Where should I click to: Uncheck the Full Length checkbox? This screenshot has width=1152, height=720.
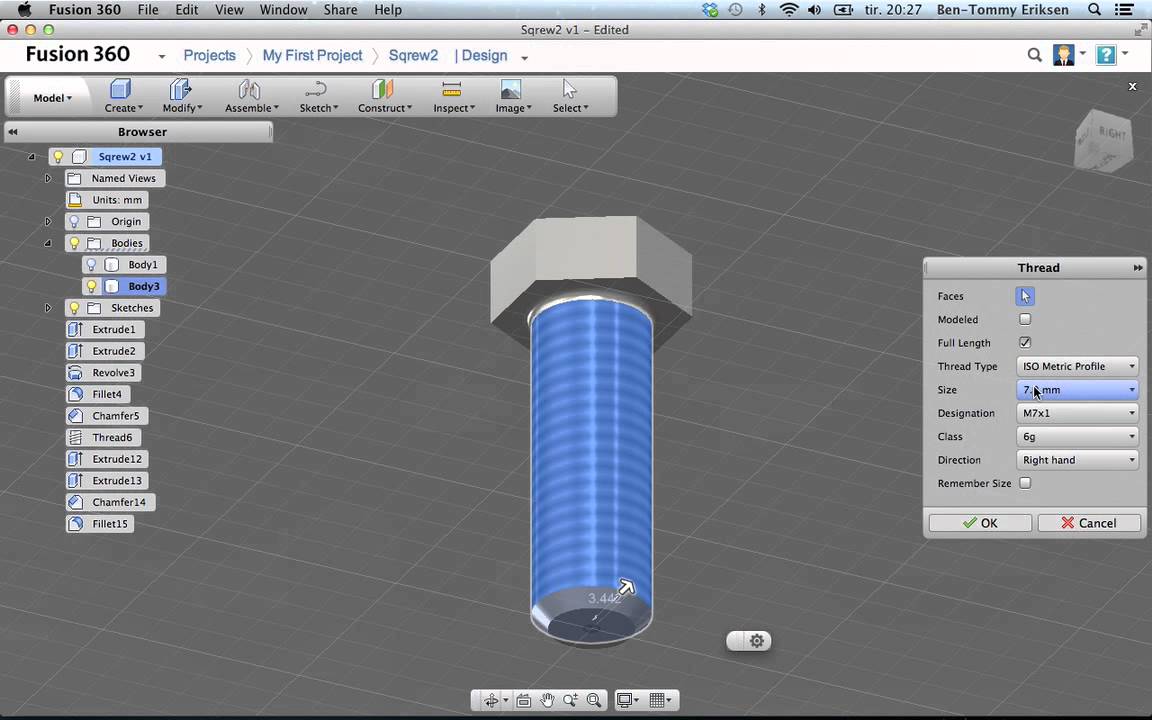(1025, 342)
